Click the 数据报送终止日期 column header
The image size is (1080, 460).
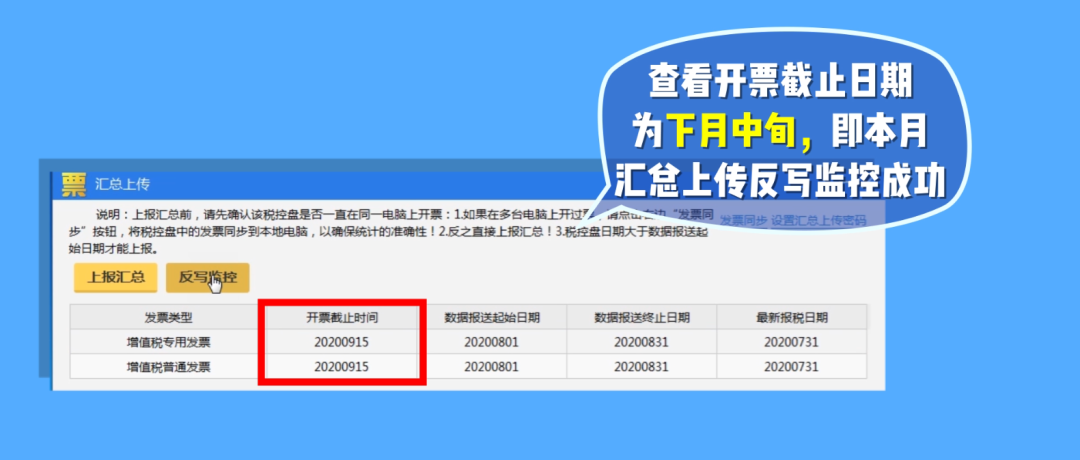[642, 318]
